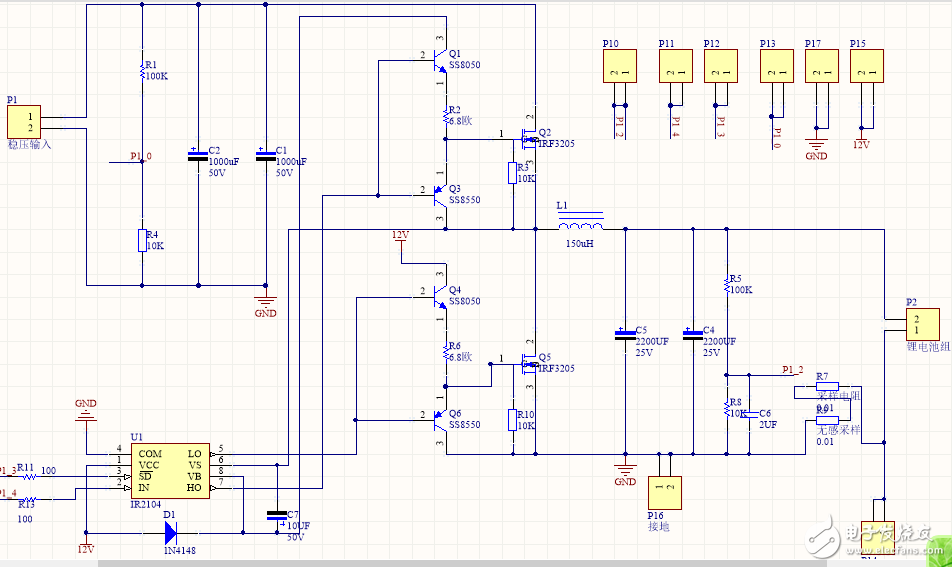952x567 pixels.
Task: Click the 无感采样 label text
Action: [x=838, y=430]
